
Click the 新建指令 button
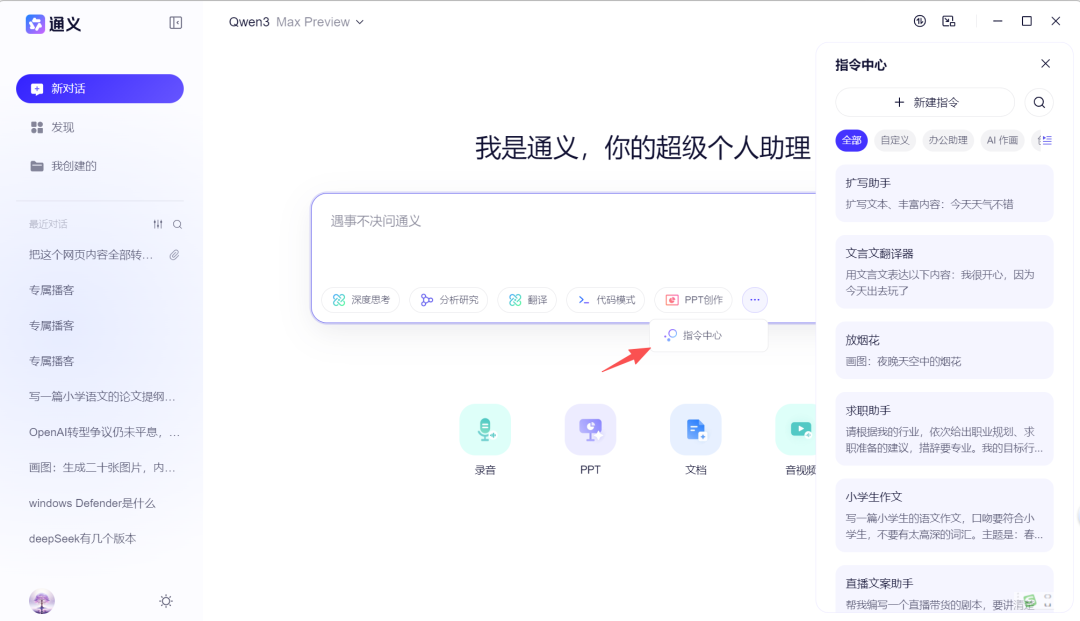tap(924, 102)
